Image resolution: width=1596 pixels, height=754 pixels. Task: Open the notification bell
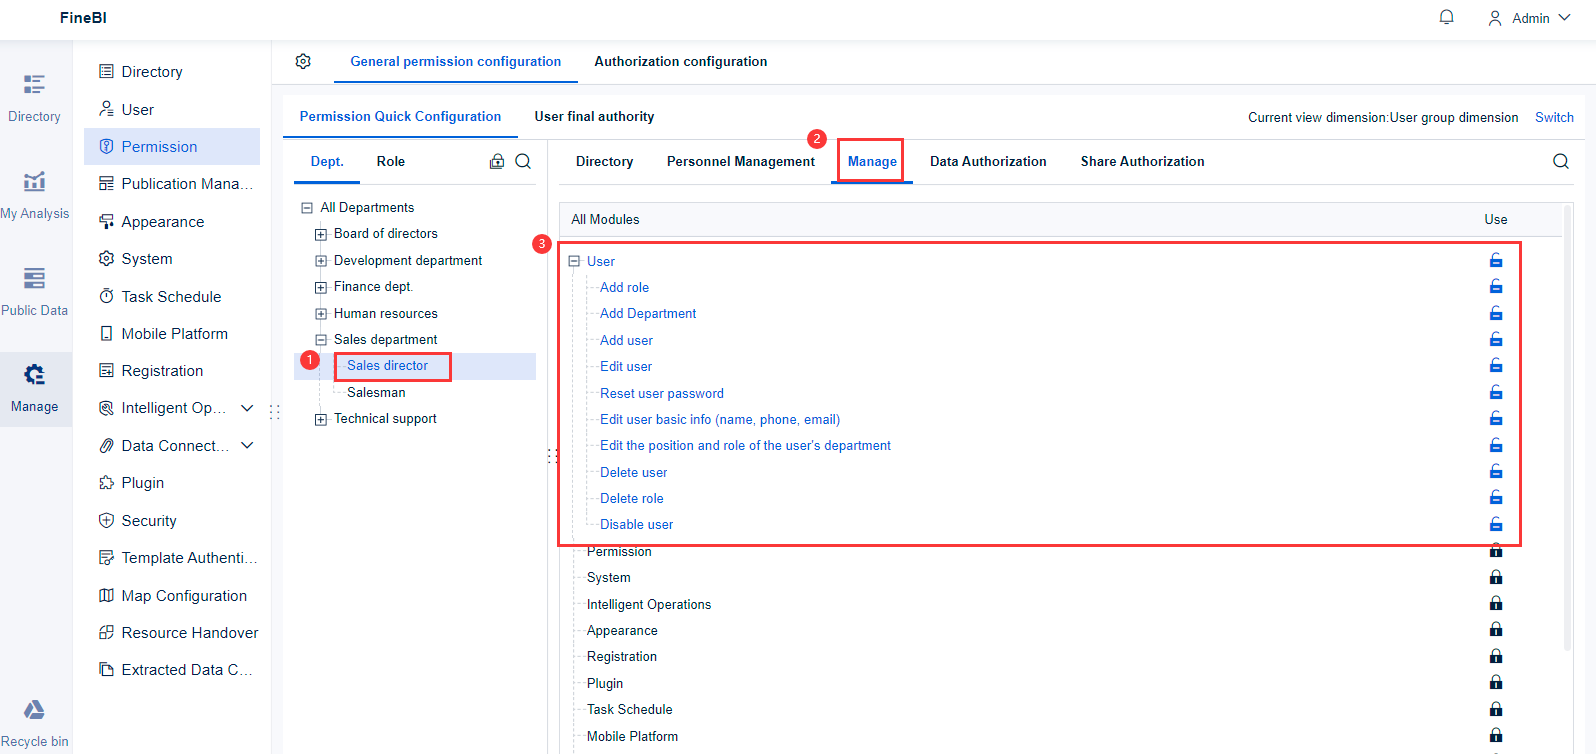pyautogui.click(x=1446, y=17)
